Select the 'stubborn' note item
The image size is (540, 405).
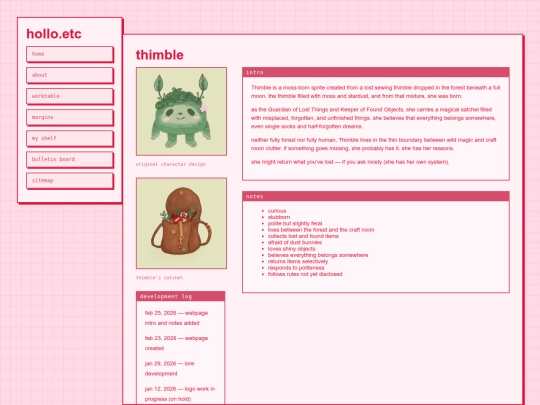[279, 217]
